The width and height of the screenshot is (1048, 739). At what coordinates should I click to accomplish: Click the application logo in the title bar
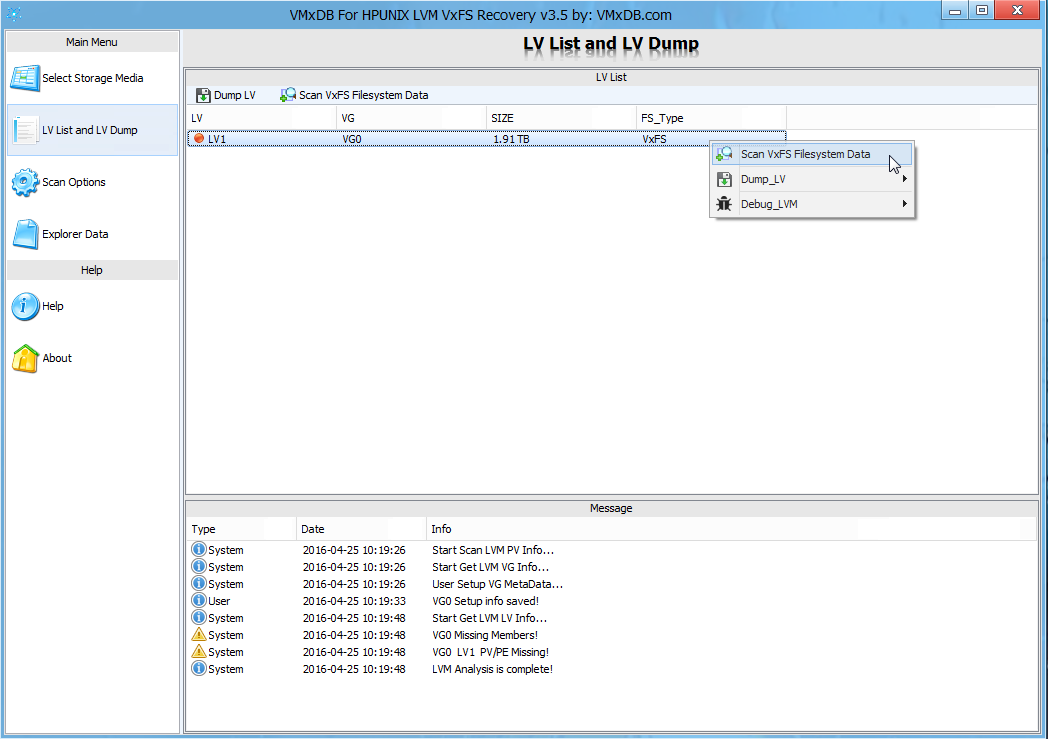14,13
